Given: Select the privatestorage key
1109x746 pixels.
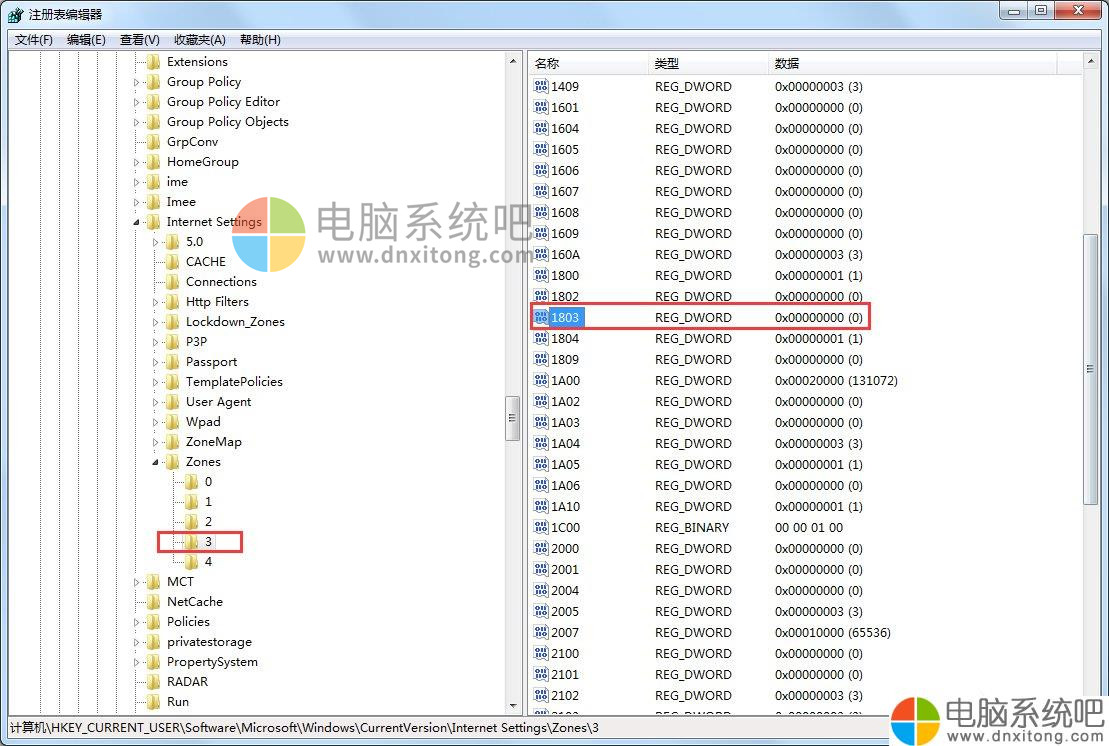Looking at the screenshot, I should pos(209,642).
